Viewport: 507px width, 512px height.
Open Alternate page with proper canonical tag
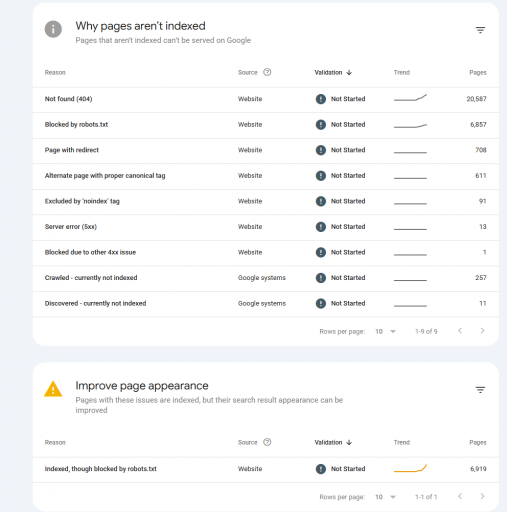(266, 176)
